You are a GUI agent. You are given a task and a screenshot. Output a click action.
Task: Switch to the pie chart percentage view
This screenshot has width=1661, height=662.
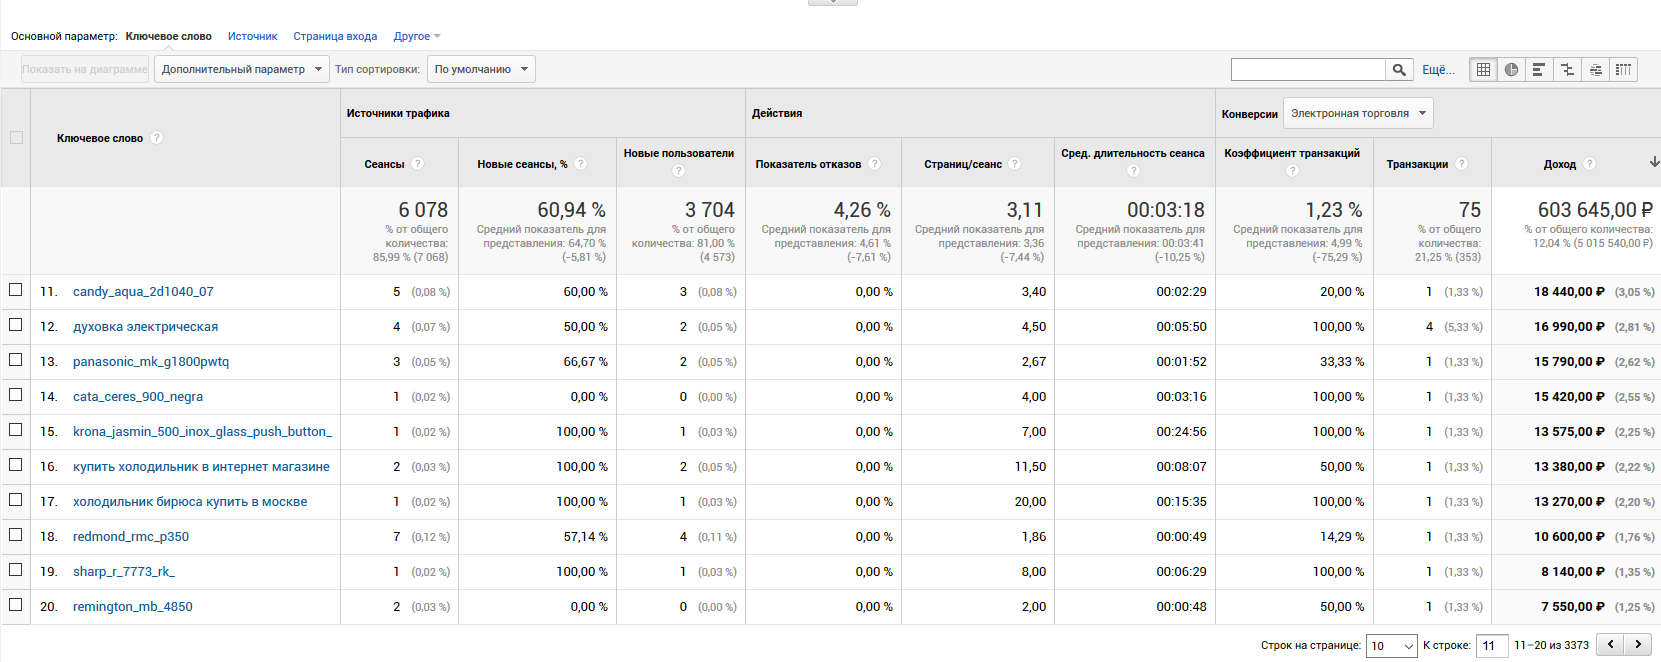pyautogui.click(x=1511, y=70)
